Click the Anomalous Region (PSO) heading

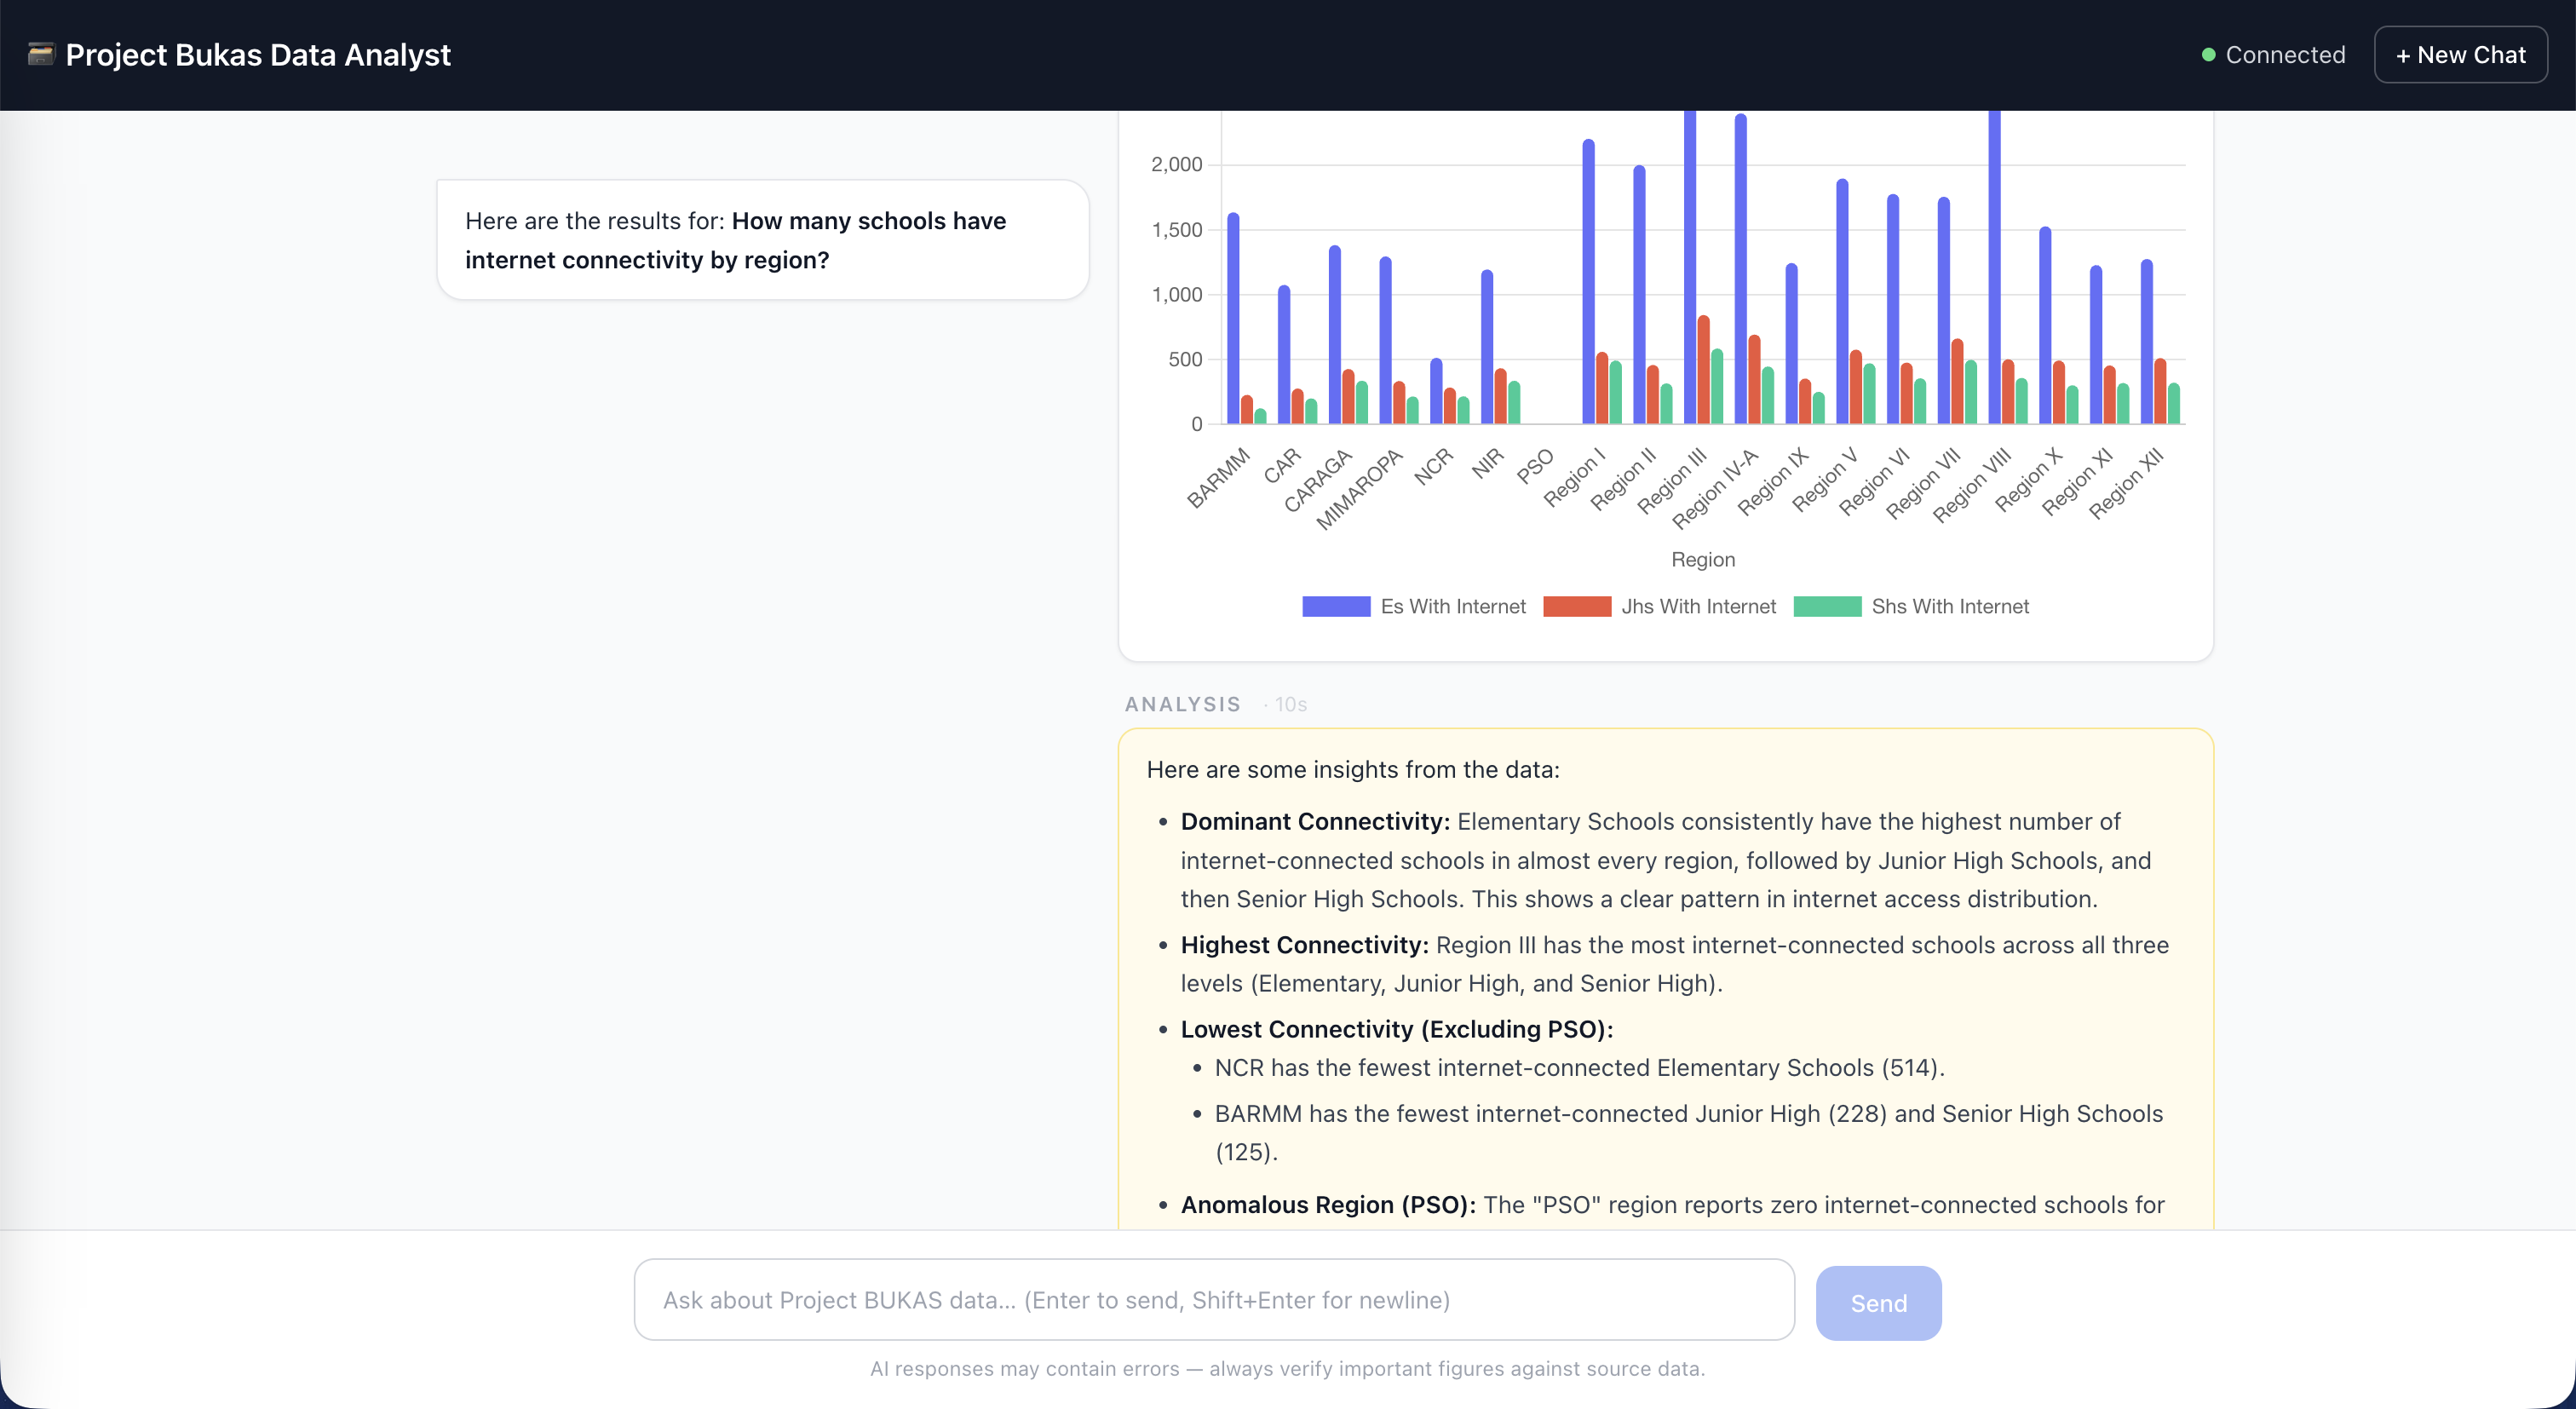(1328, 1204)
